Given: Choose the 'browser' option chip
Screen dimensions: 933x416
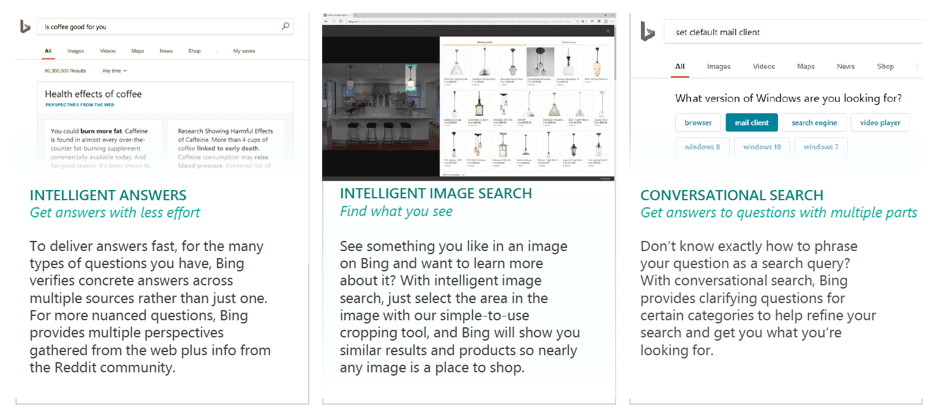Looking at the screenshot, I should click(x=698, y=123).
